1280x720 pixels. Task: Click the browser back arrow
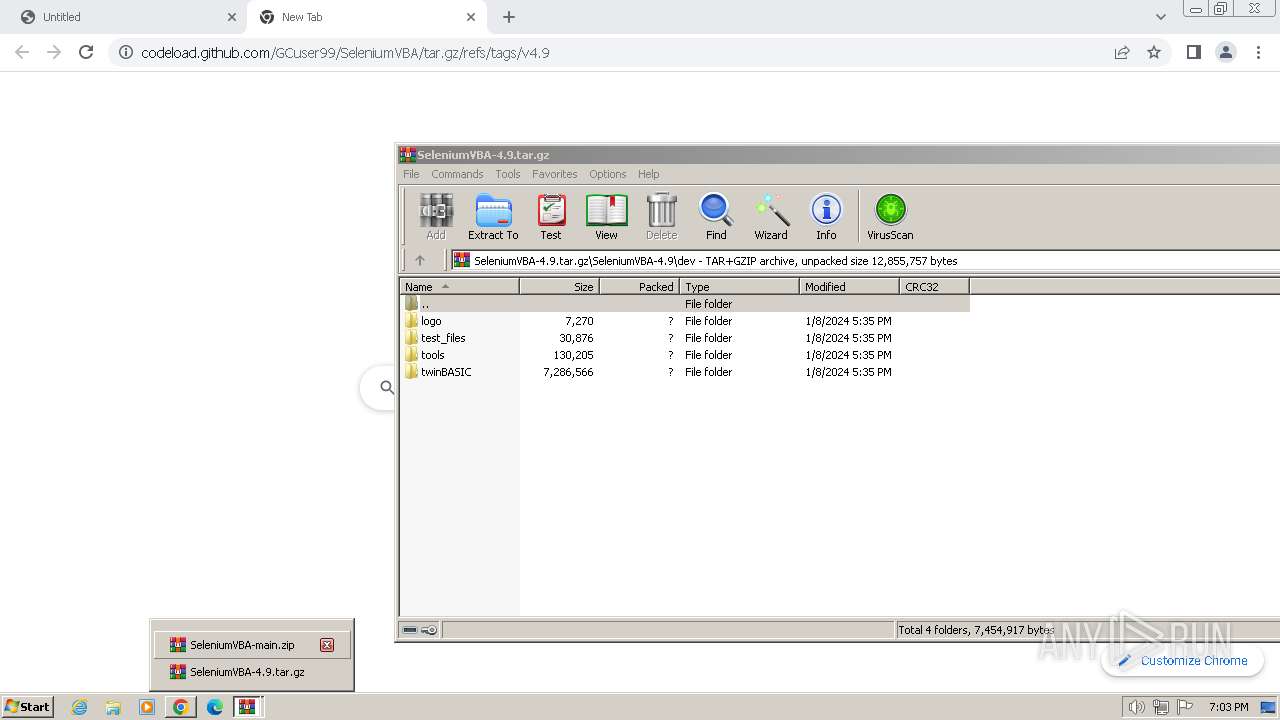click(x=22, y=52)
